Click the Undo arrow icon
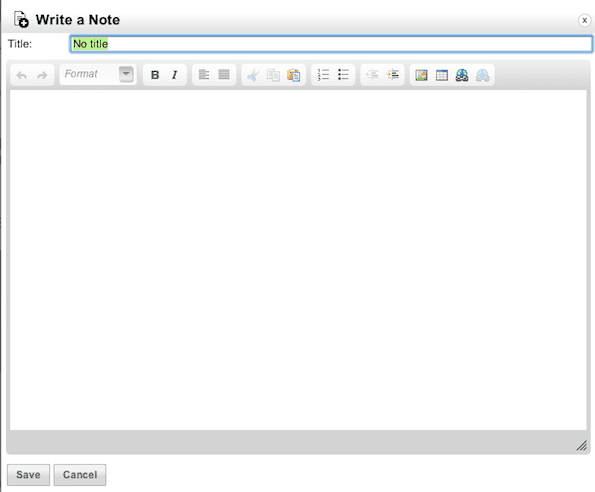595x492 pixels. coord(22,75)
